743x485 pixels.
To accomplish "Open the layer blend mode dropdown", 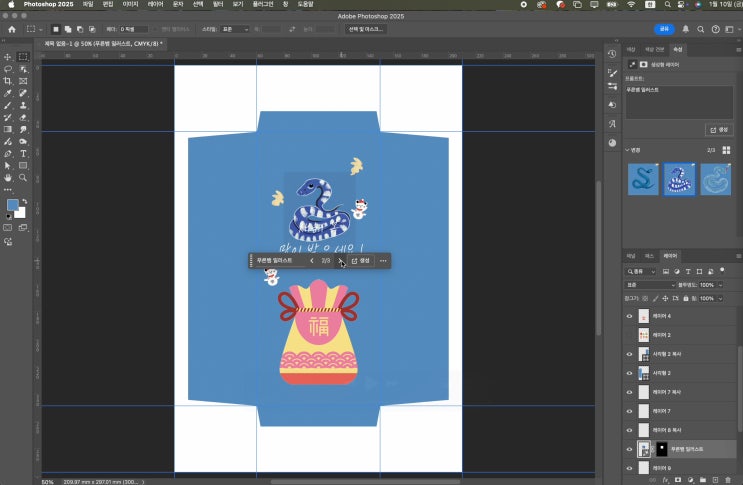I will (650, 285).
